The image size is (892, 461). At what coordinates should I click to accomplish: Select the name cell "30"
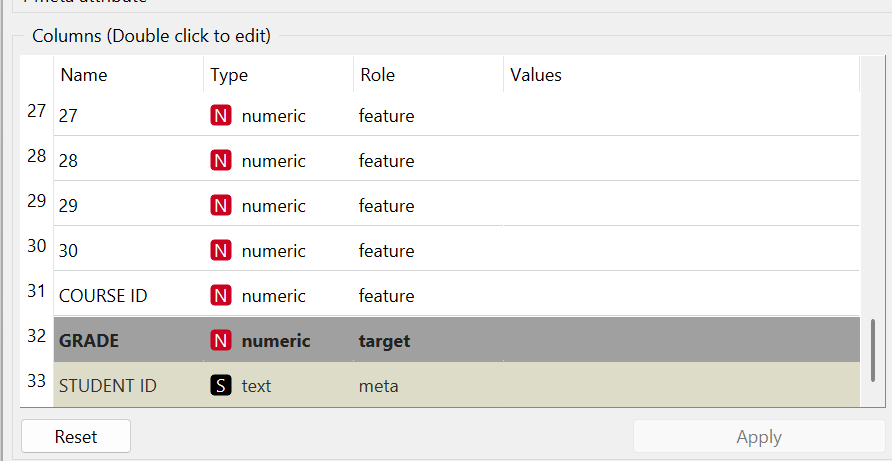(129, 250)
